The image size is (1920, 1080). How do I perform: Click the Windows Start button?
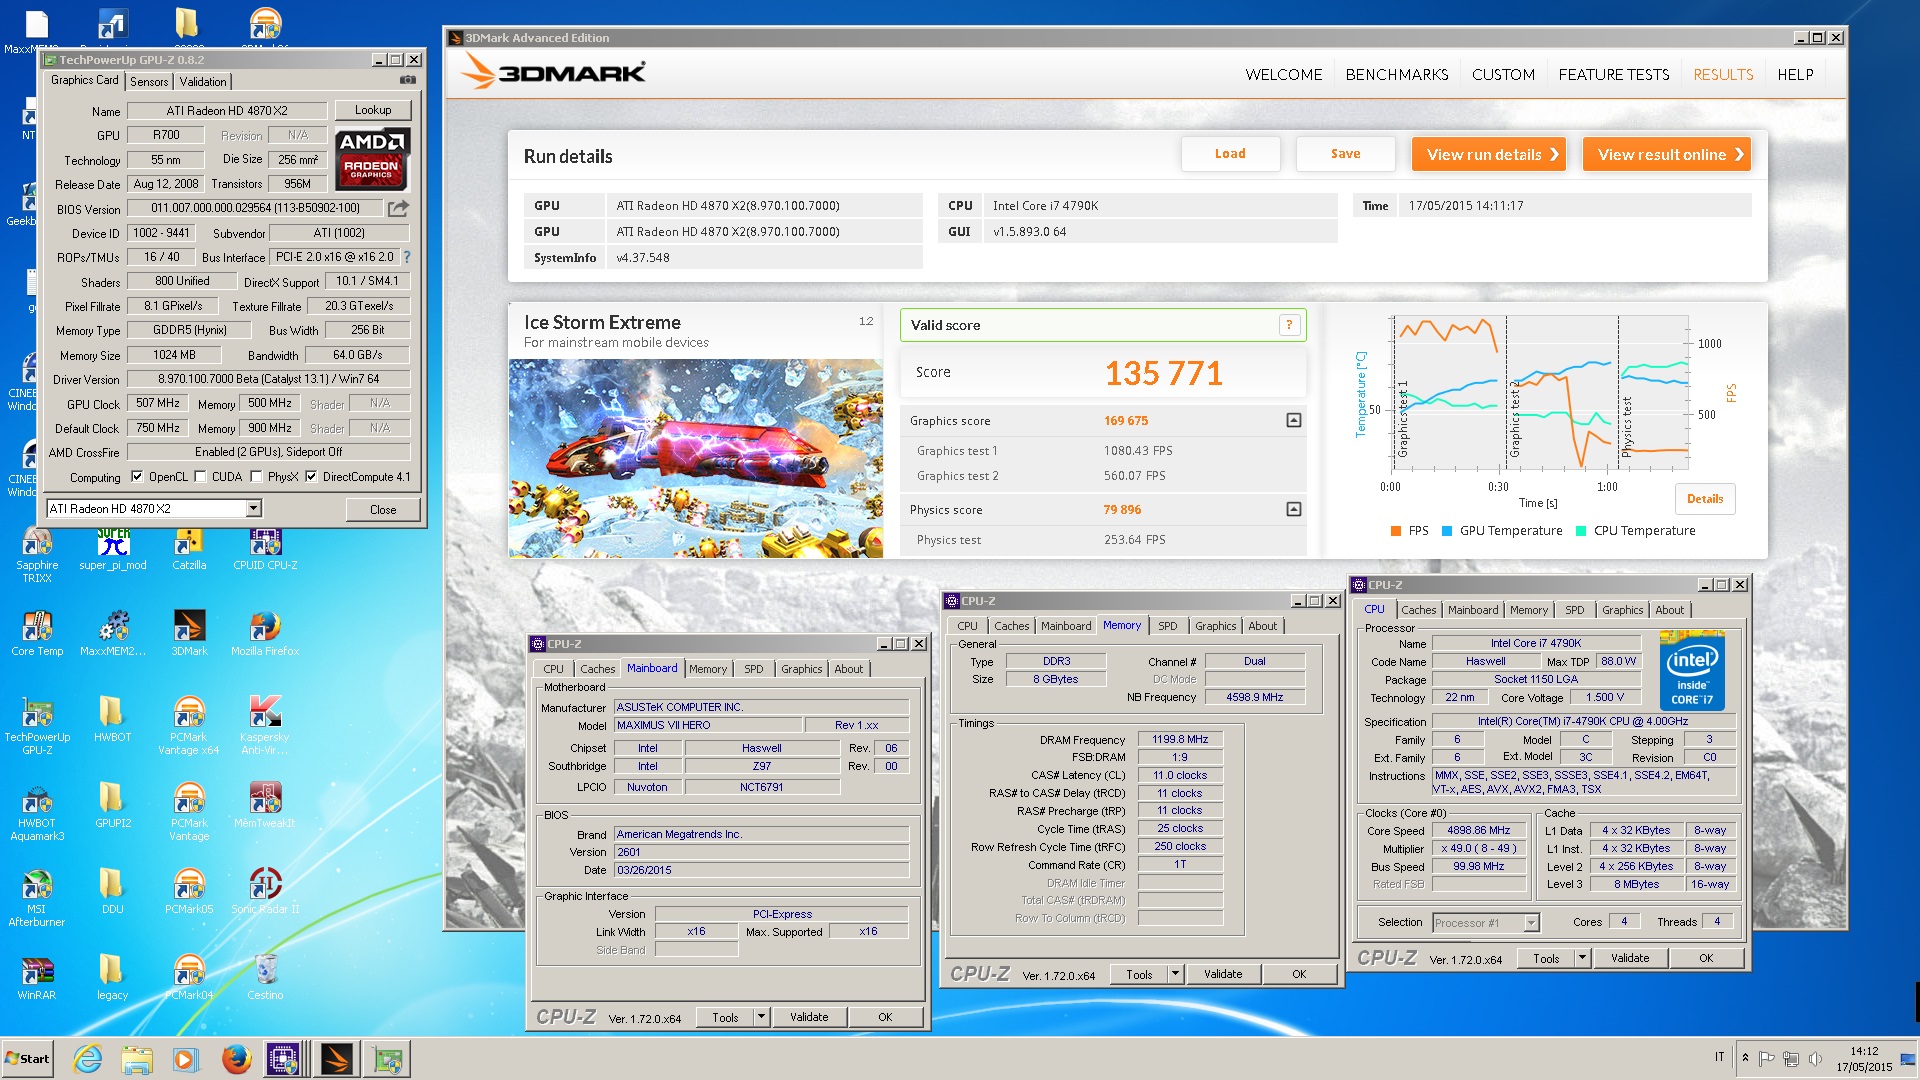pyautogui.click(x=27, y=1059)
